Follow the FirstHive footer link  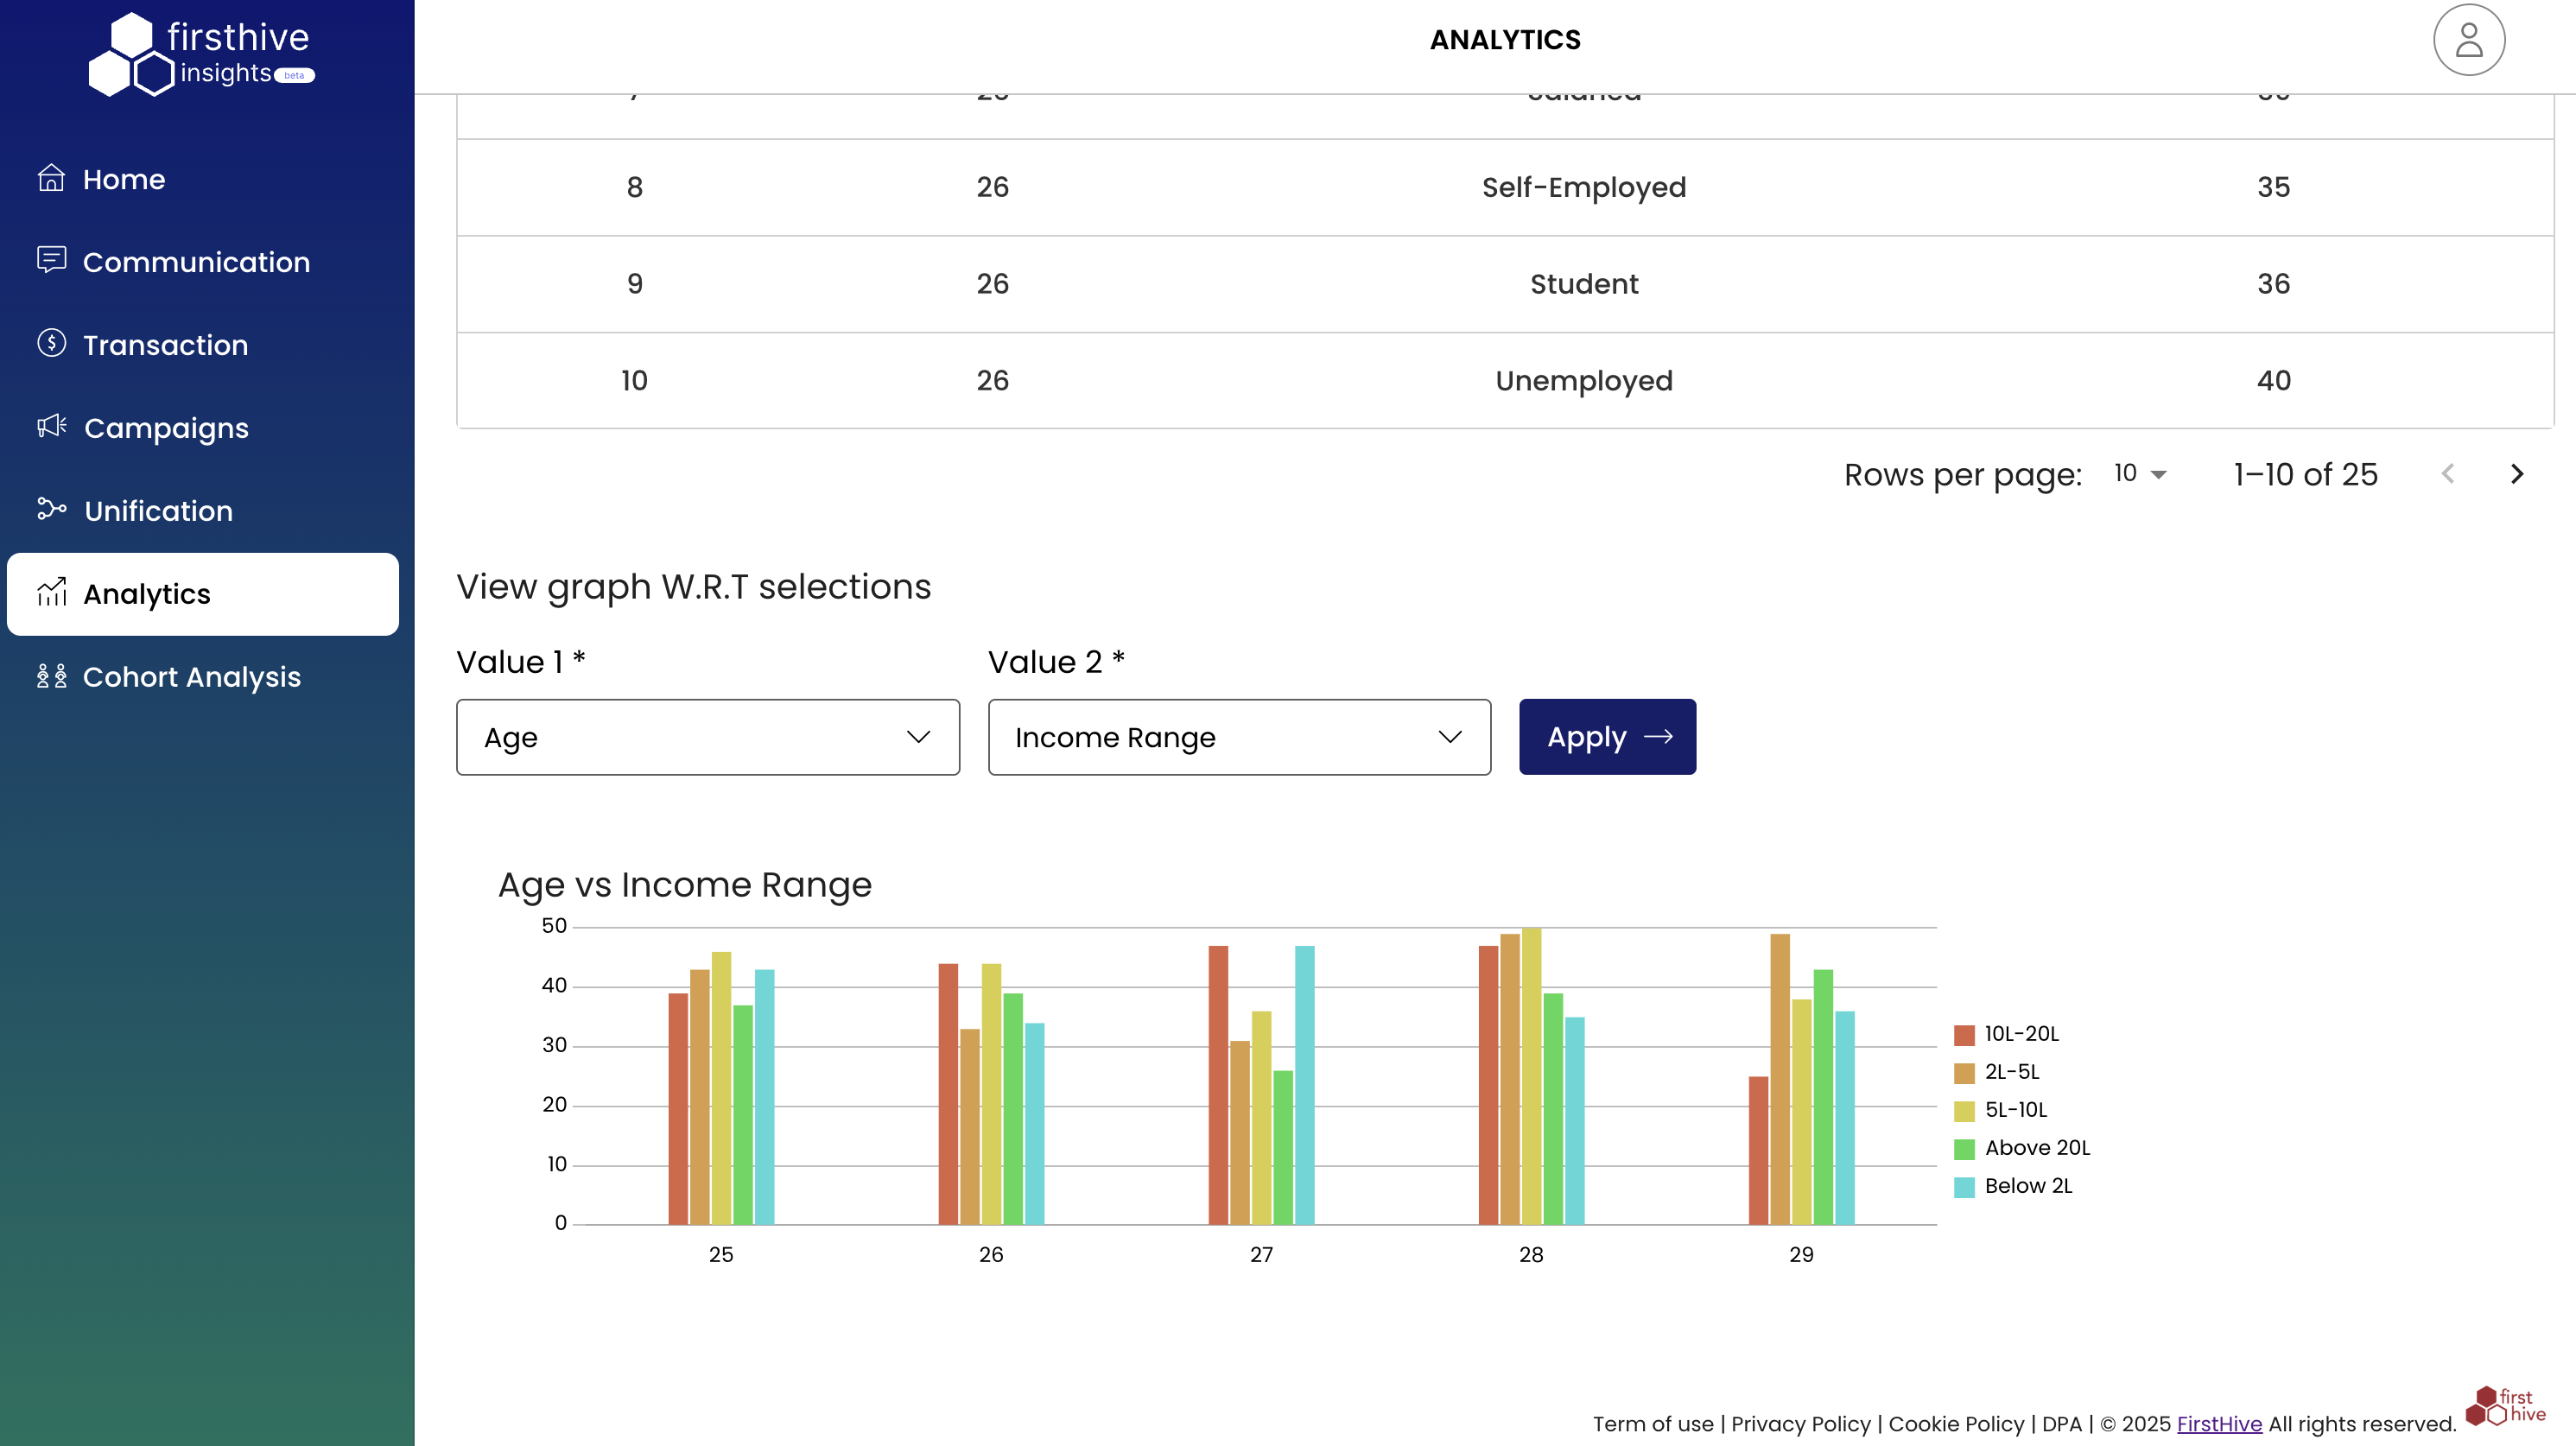coord(2219,1423)
